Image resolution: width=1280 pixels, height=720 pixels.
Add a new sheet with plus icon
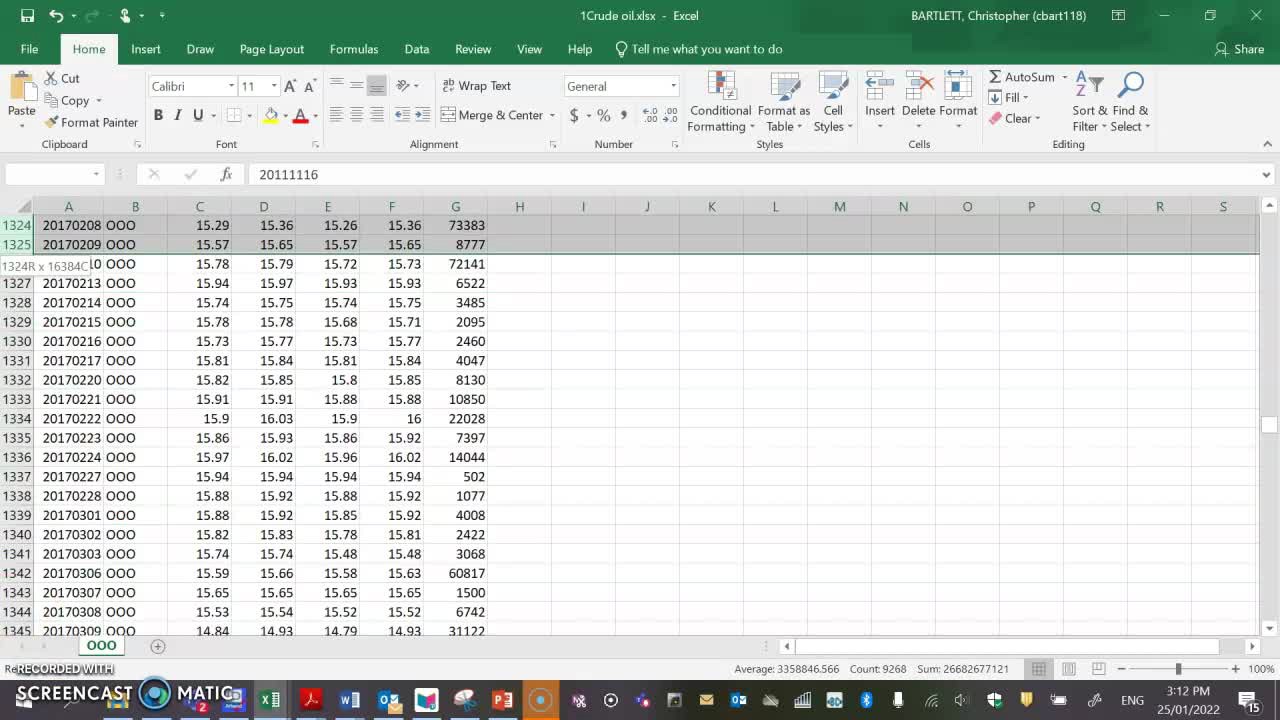coord(157,646)
